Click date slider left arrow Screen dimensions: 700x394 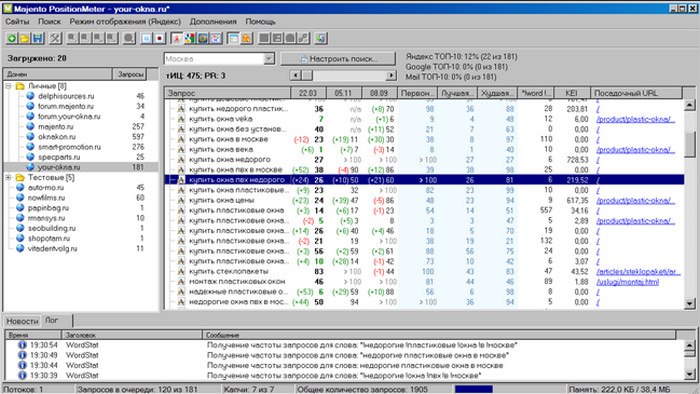[295, 75]
